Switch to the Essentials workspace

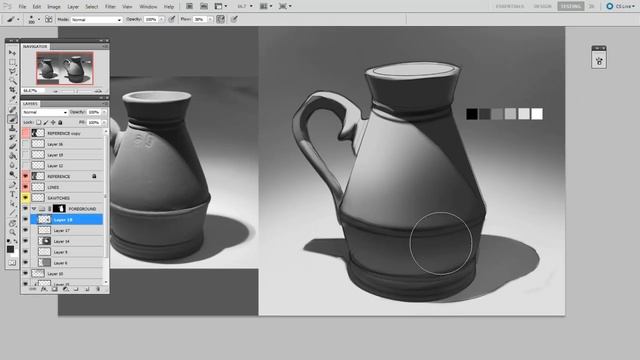(x=510, y=6)
